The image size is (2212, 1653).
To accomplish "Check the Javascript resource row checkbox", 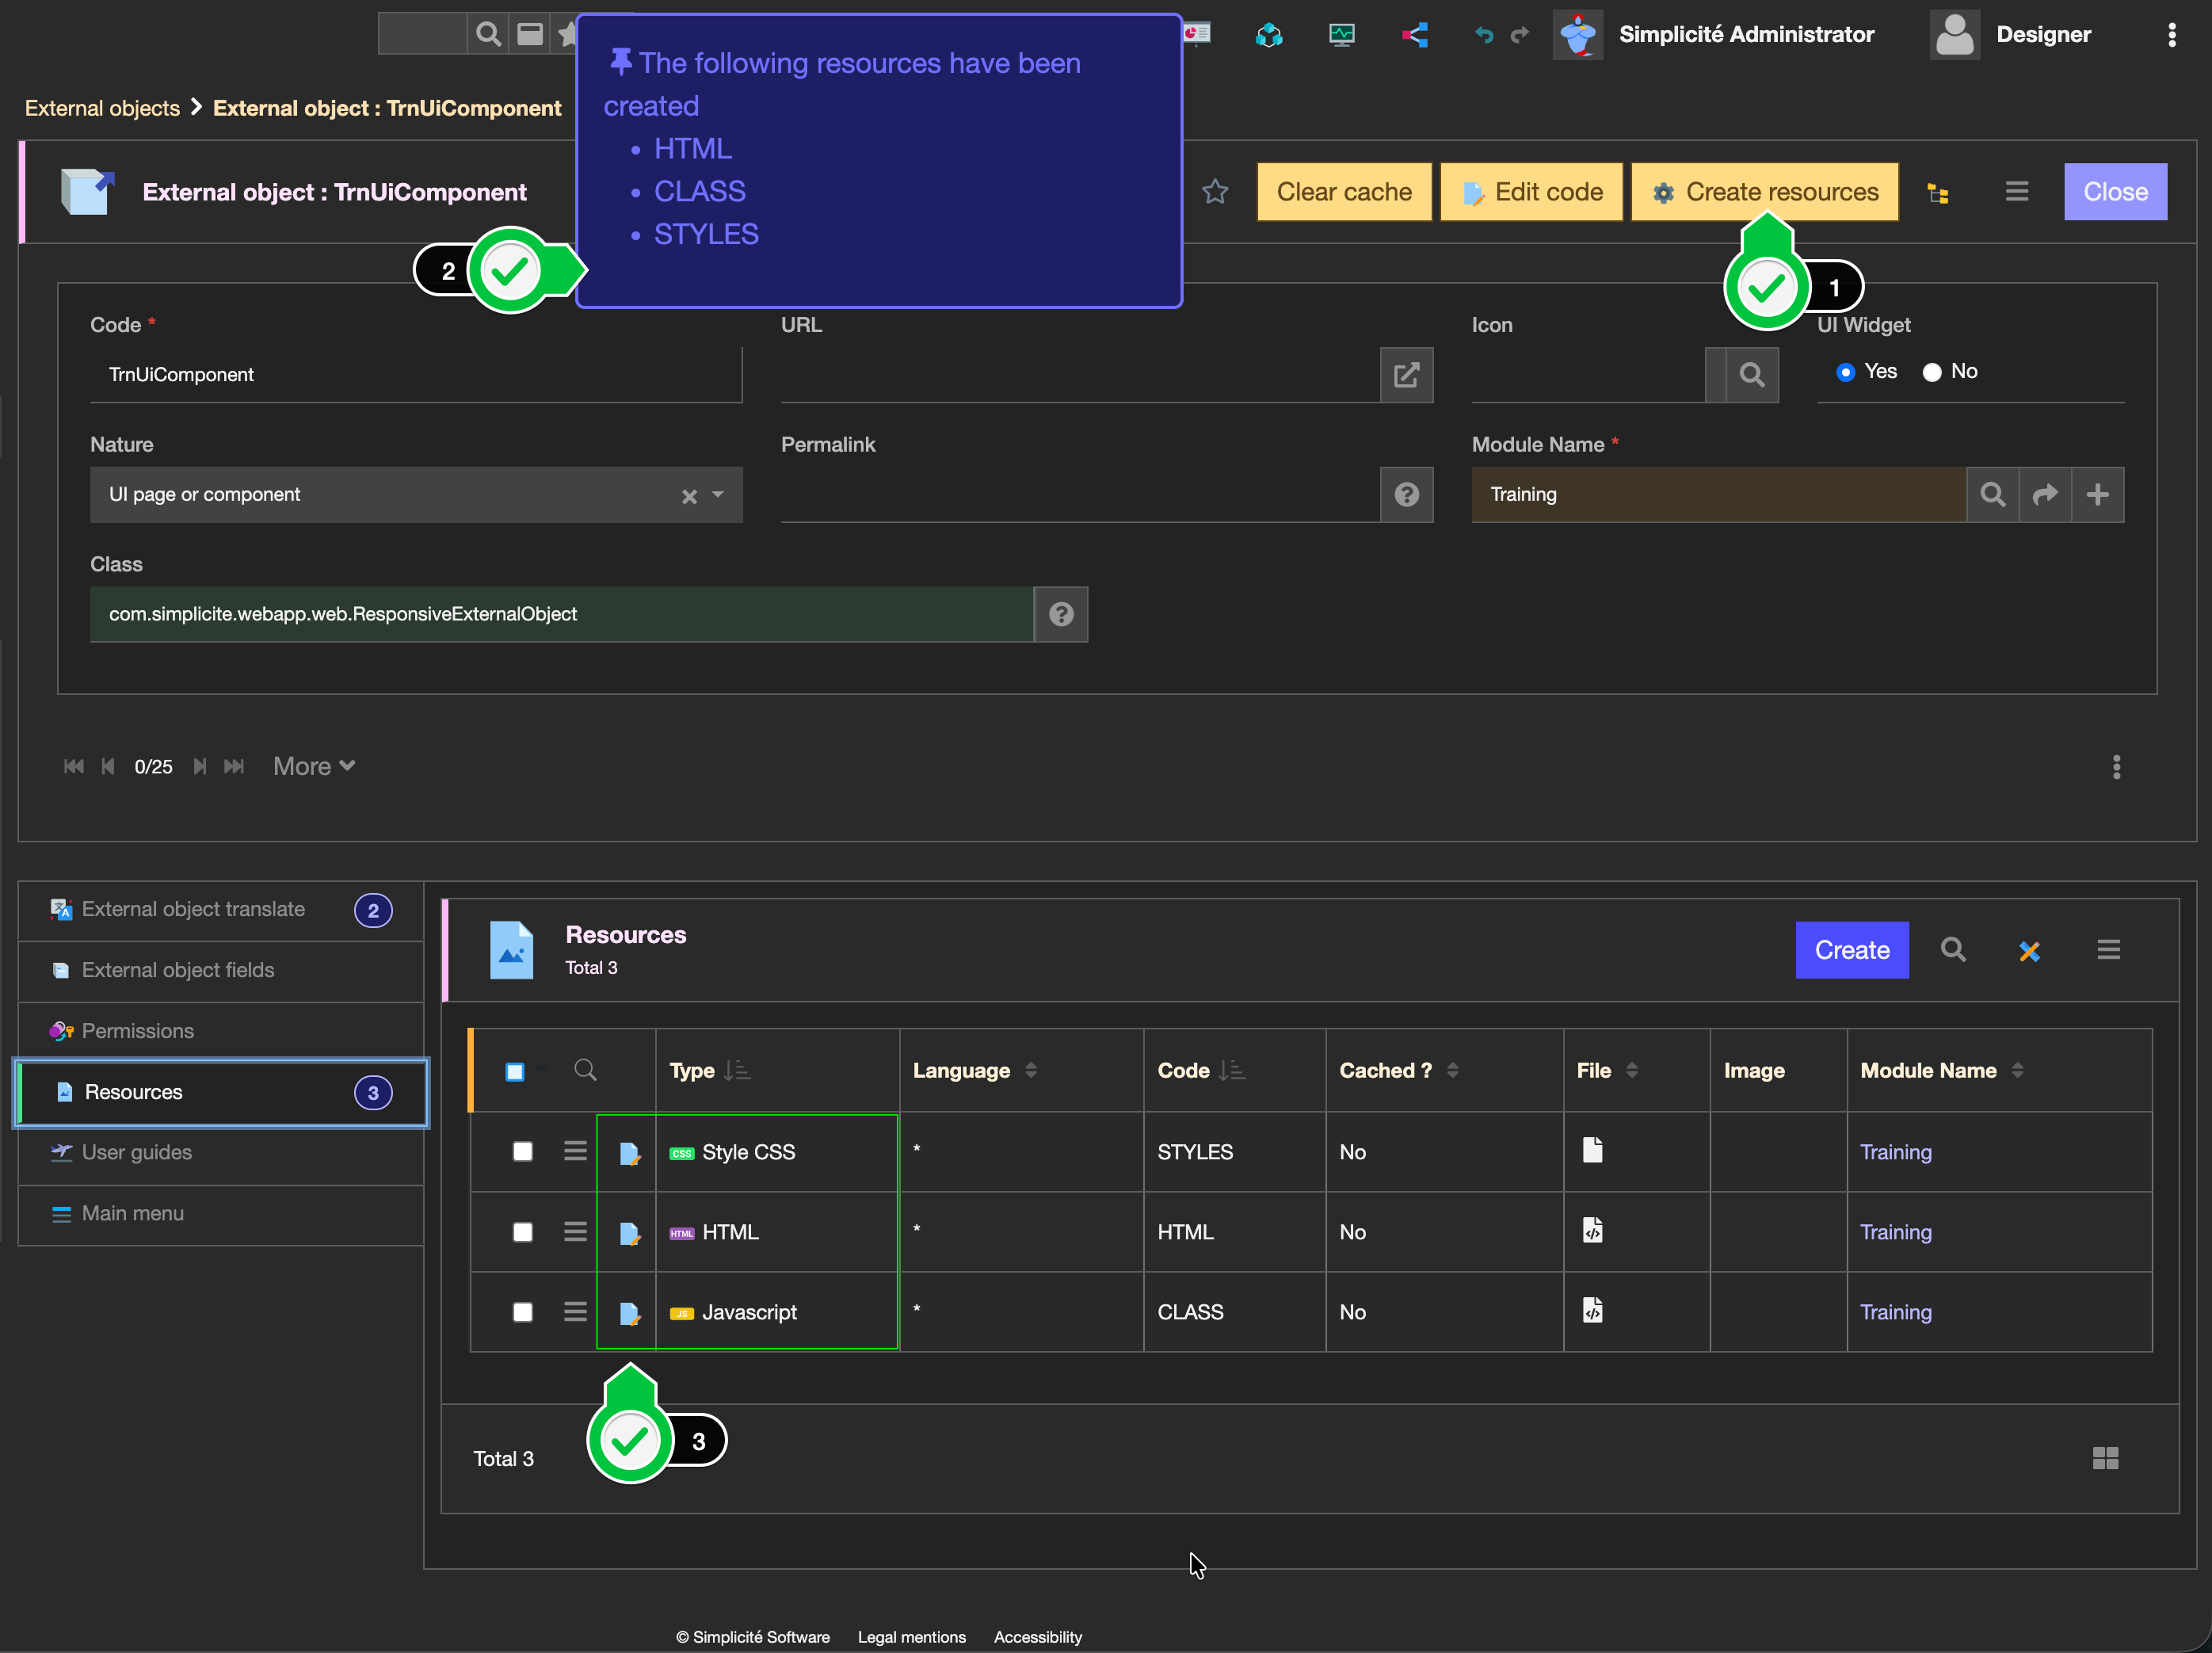I will tap(522, 1312).
